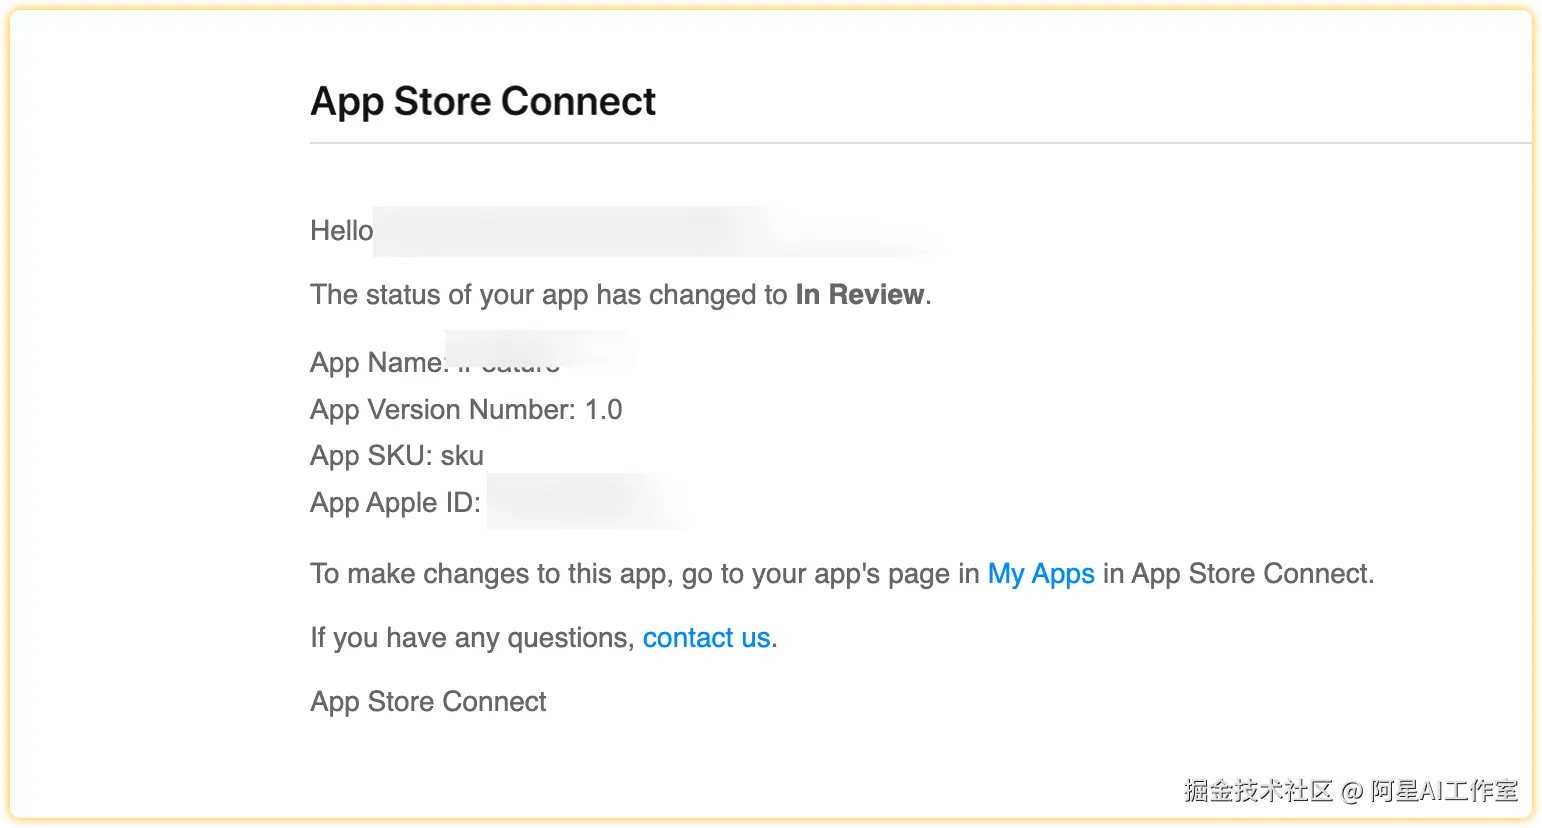
Task: Click the 'If you have any questions' text
Action: pyautogui.click(x=471, y=638)
